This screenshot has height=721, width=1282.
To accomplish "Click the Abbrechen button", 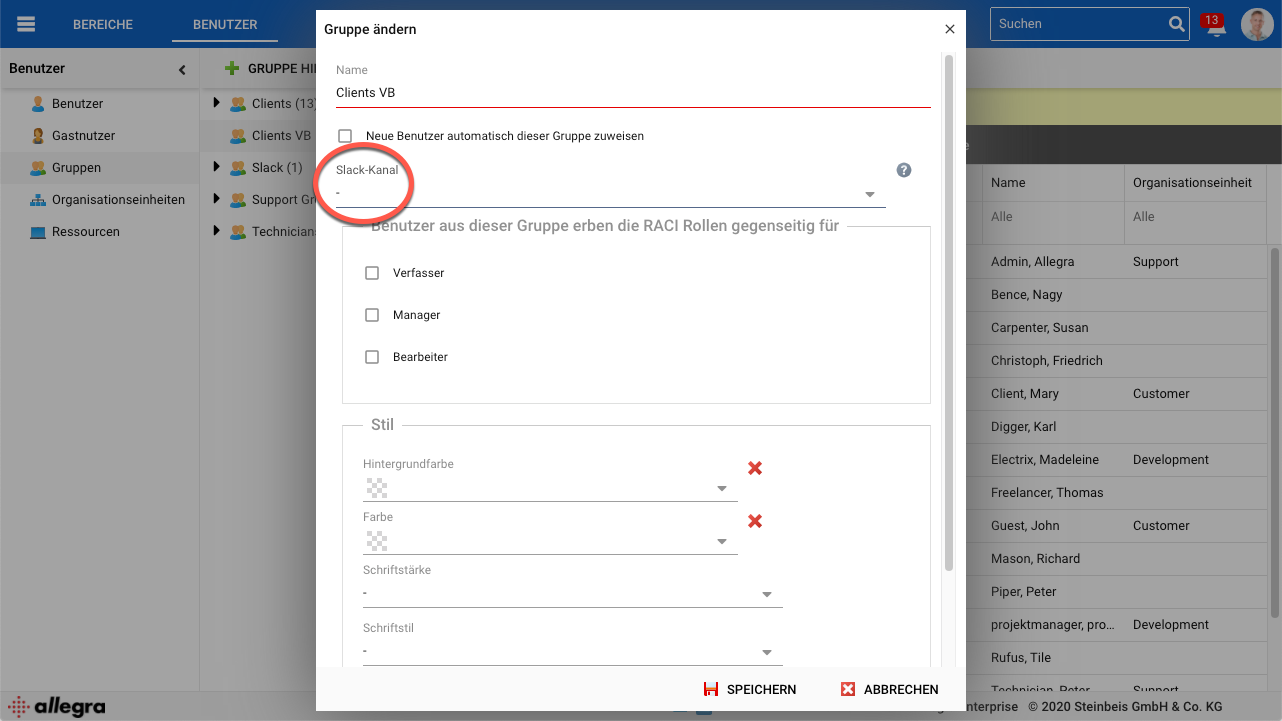I will [x=889, y=689].
